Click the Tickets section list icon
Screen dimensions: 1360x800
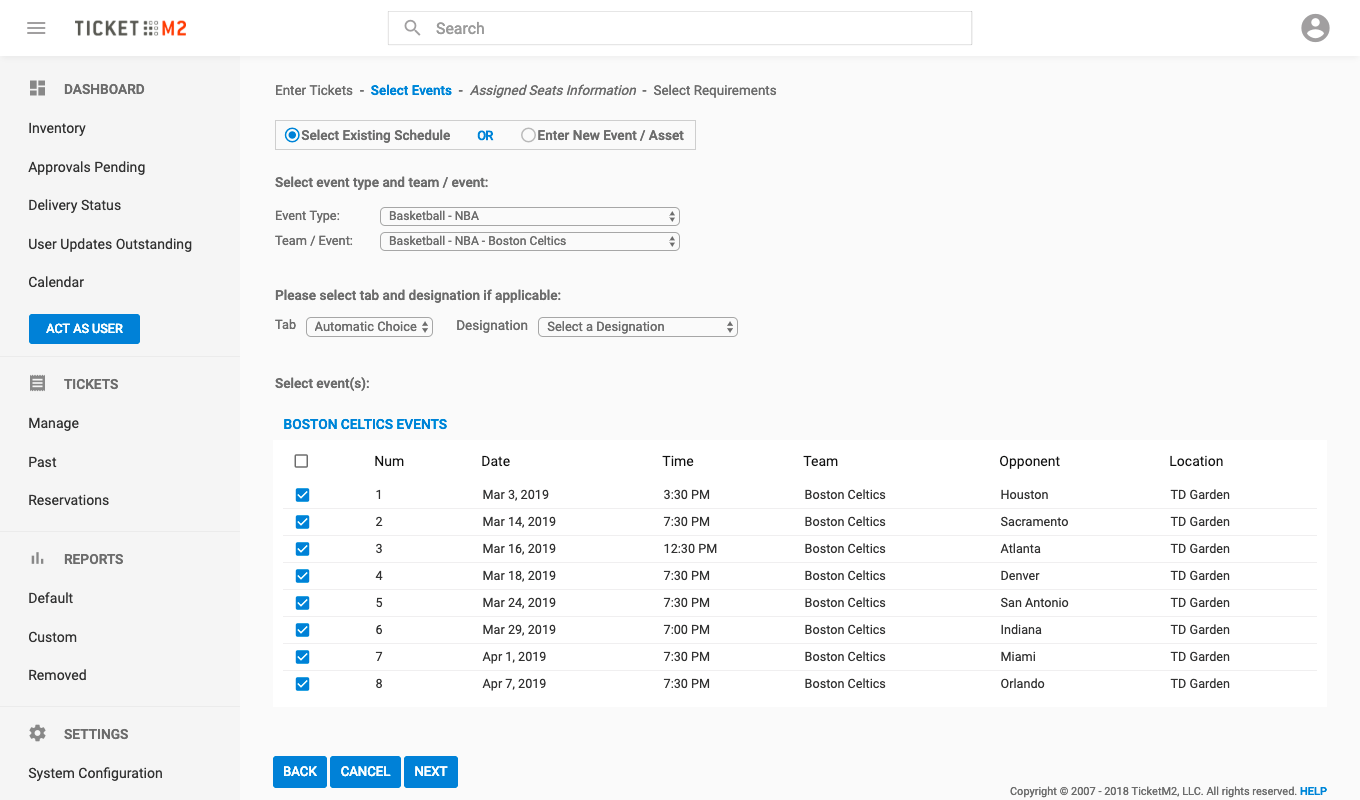(x=38, y=384)
